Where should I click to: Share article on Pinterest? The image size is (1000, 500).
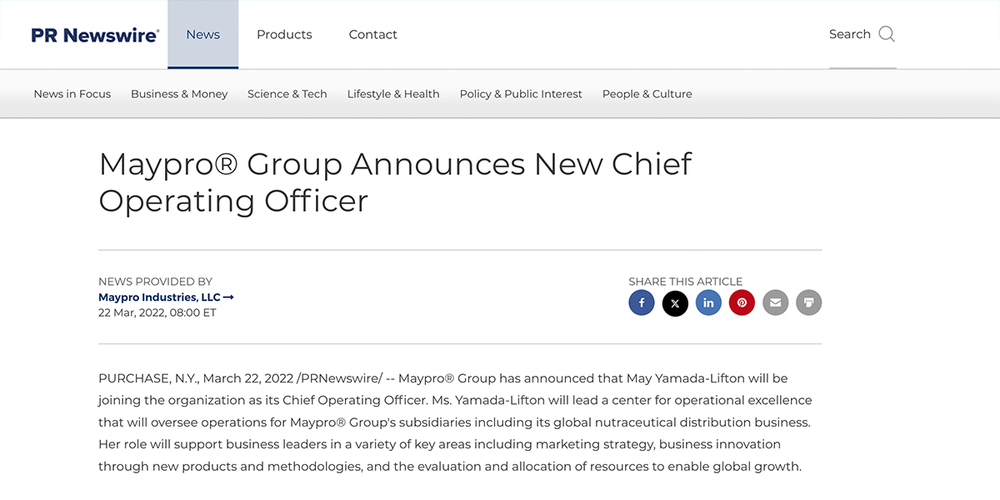742,303
